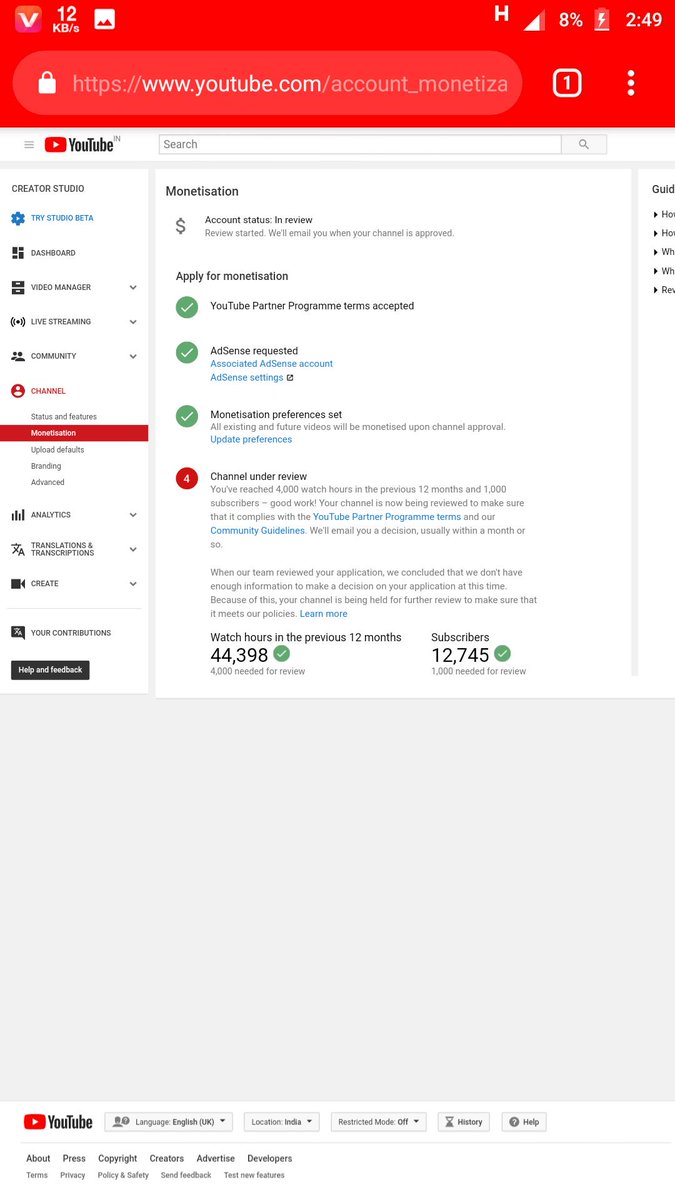Click the footer About link

pos(38,1159)
